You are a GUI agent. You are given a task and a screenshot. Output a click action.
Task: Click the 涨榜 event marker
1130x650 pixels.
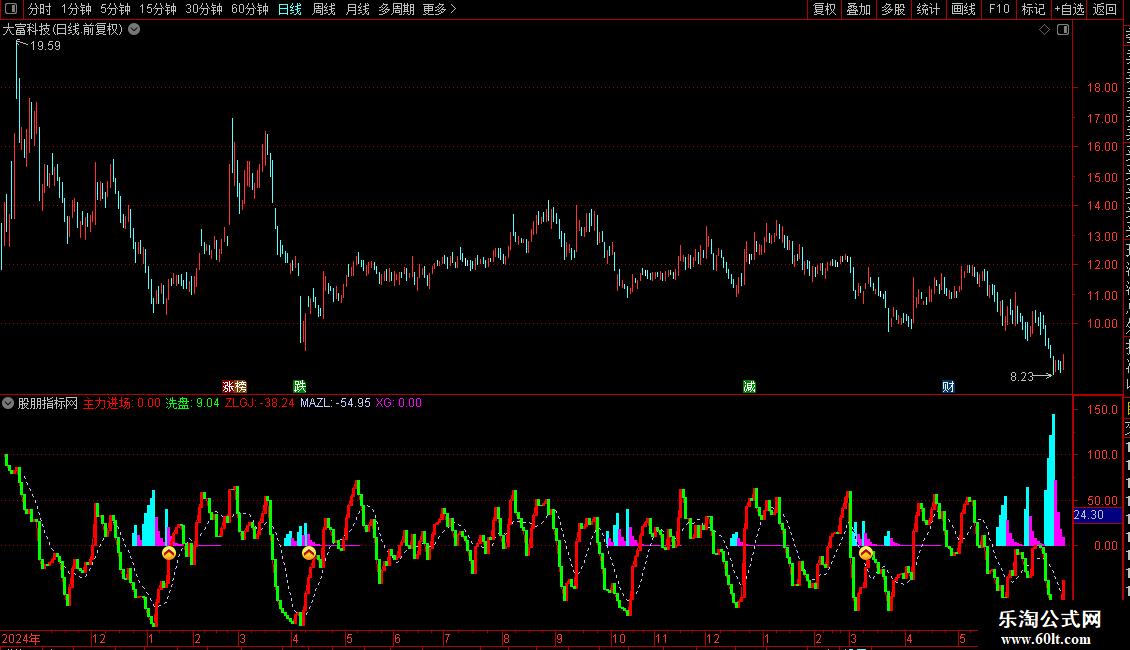point(234,387)
